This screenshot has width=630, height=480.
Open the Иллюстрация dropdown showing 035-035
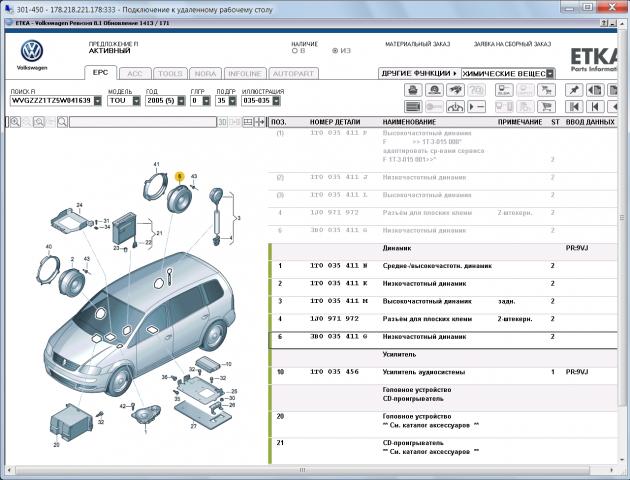[x=276, y=101]
